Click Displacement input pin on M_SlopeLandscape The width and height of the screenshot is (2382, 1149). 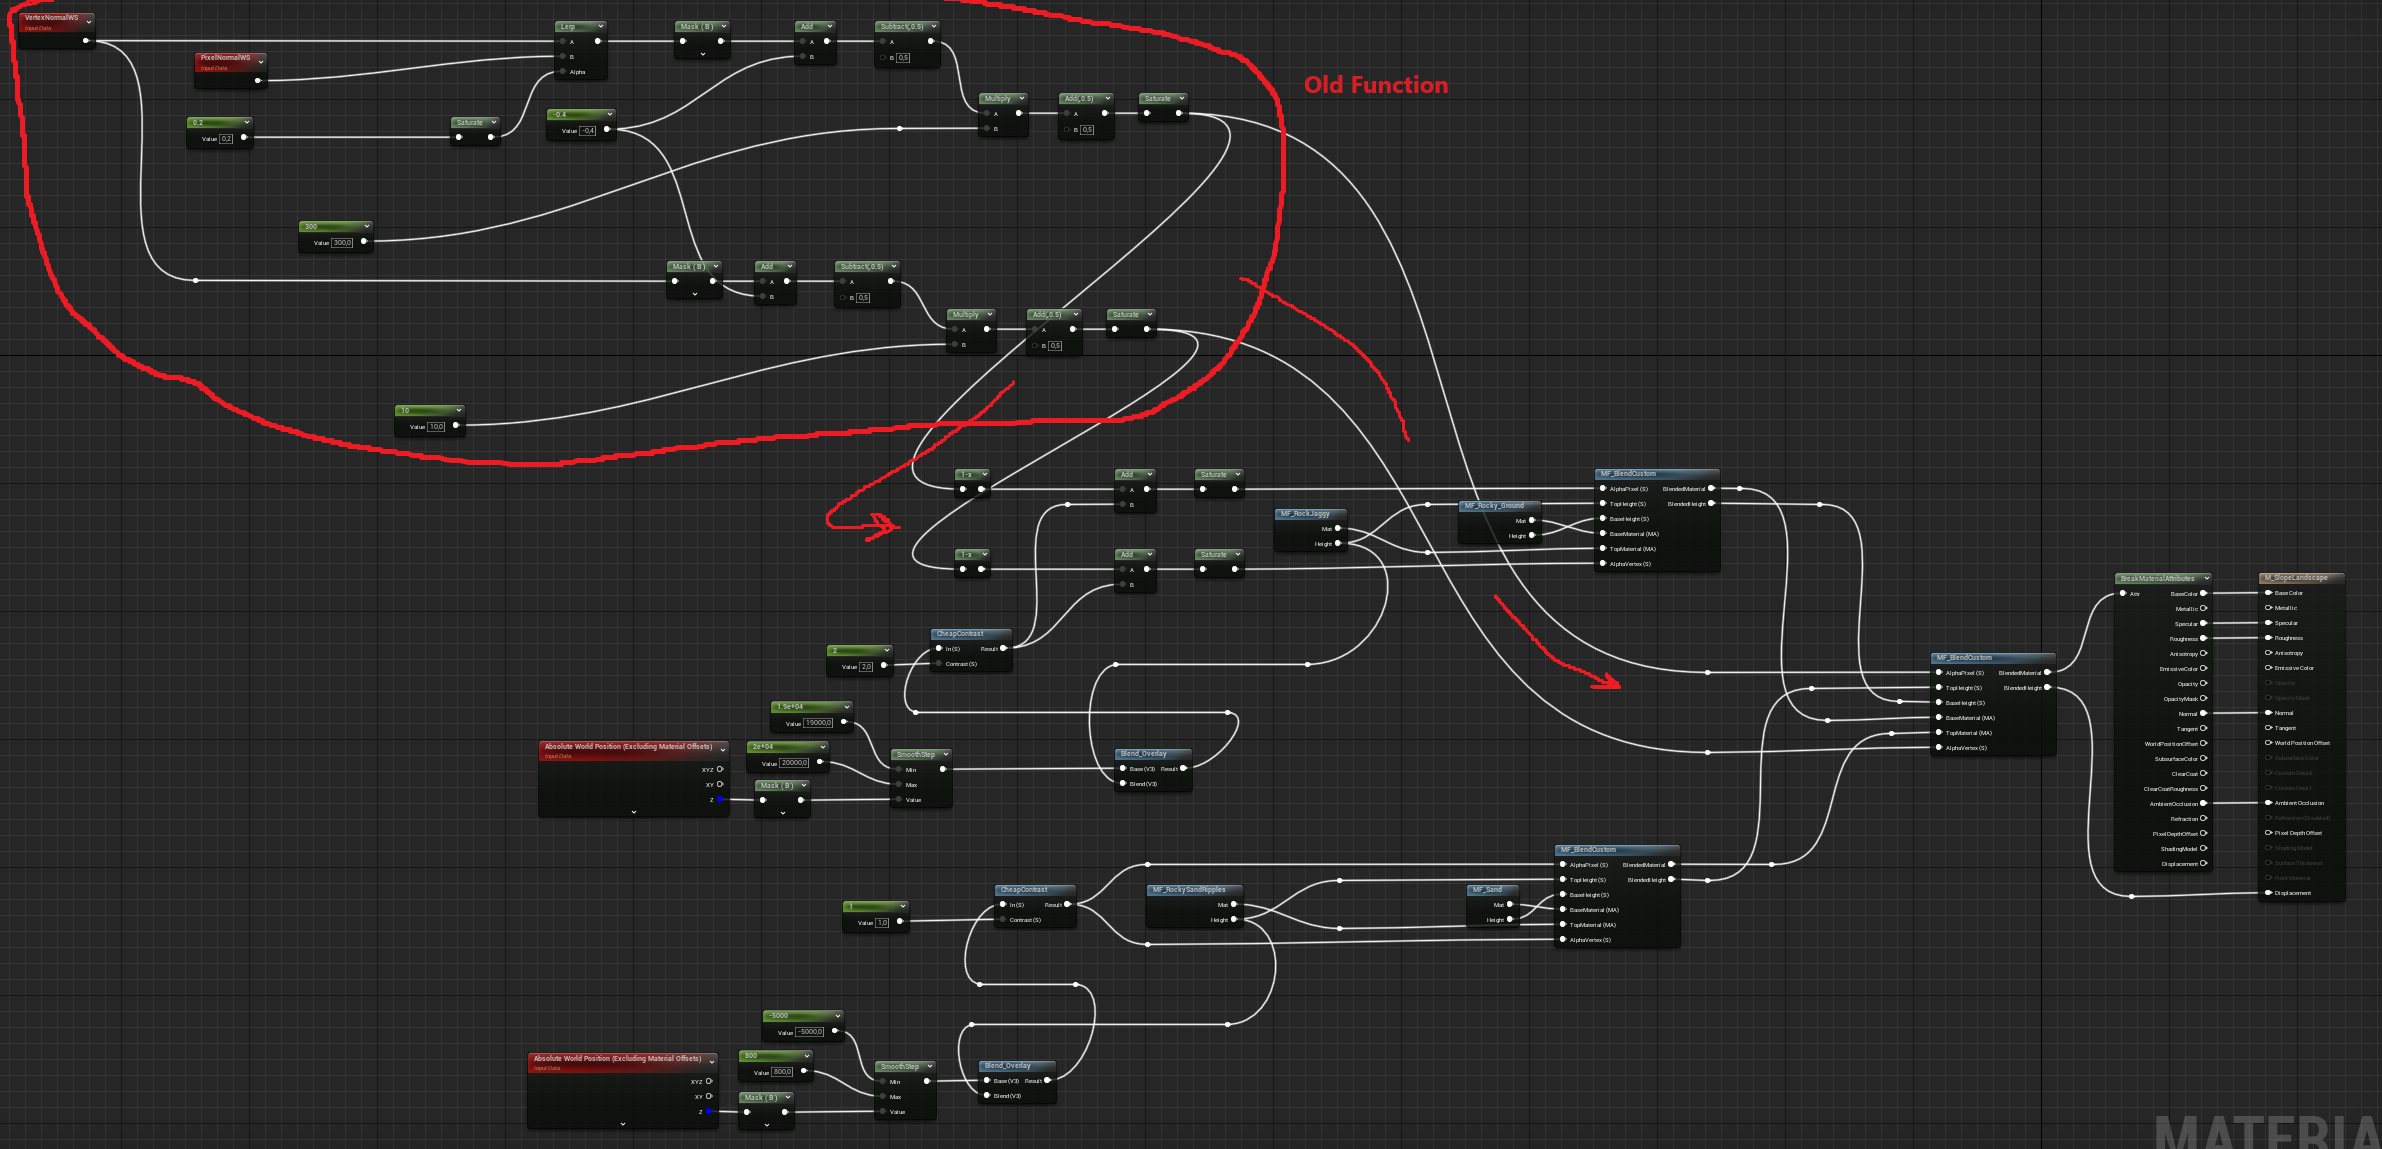click(2268, 893)
